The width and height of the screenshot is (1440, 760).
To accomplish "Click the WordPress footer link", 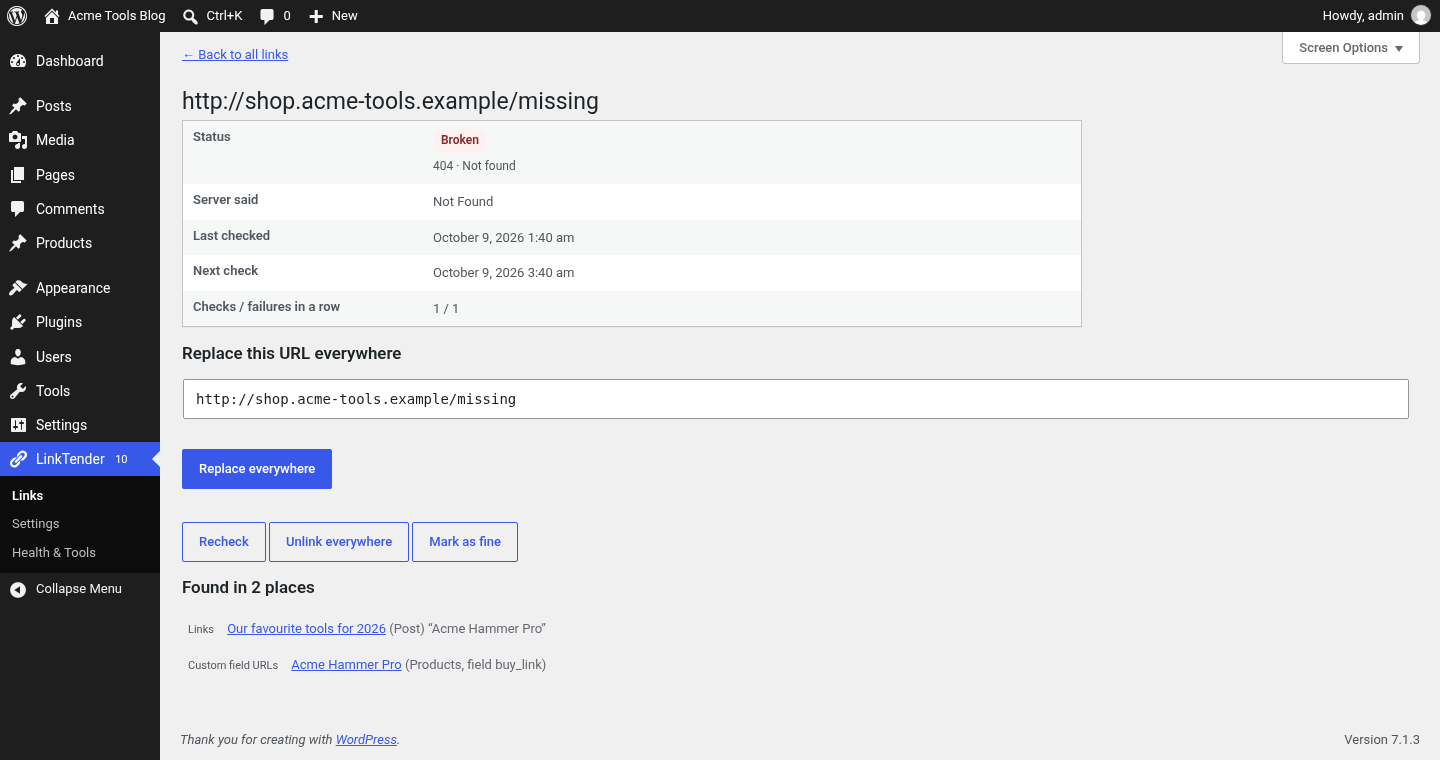I will pos(366,740).
